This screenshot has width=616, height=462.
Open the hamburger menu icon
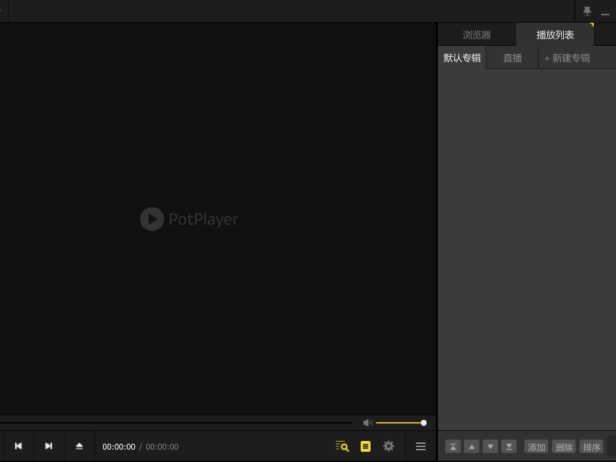[x=421, y=446]
